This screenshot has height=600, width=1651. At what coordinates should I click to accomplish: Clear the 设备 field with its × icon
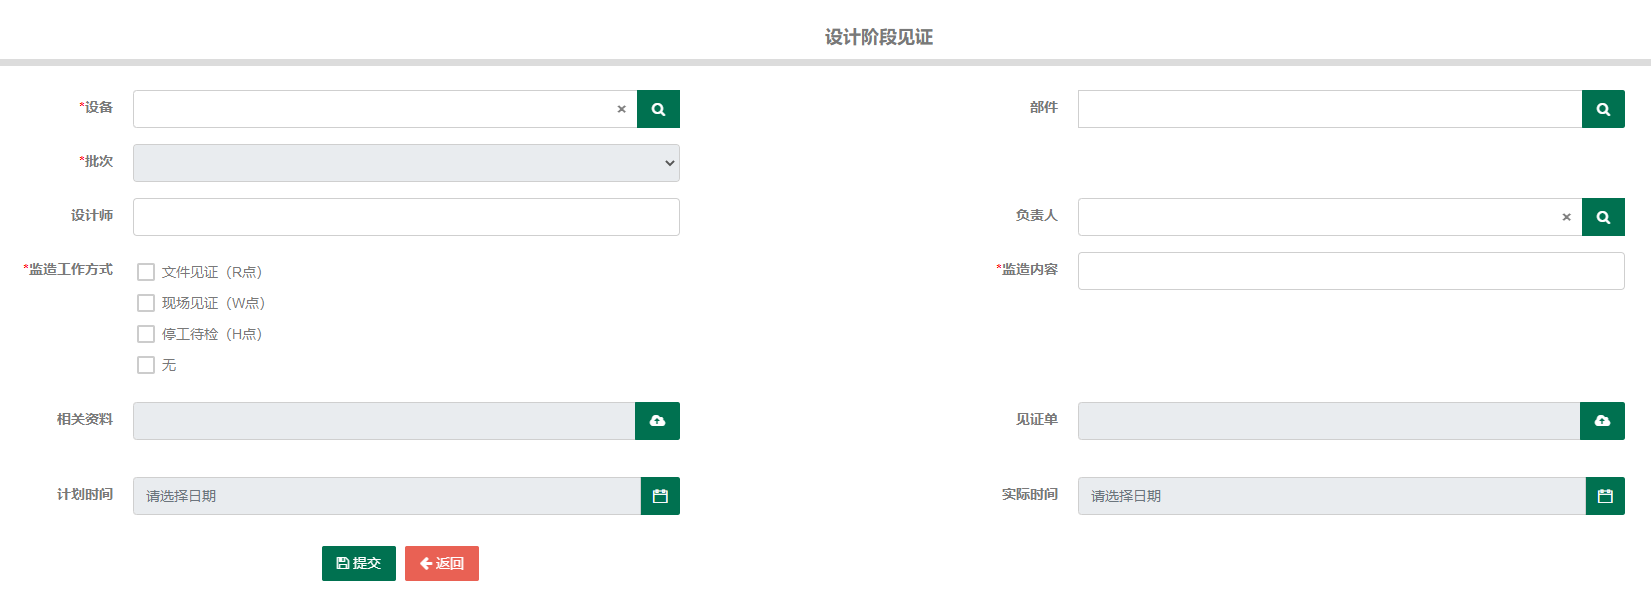click(x=621, y=109)
